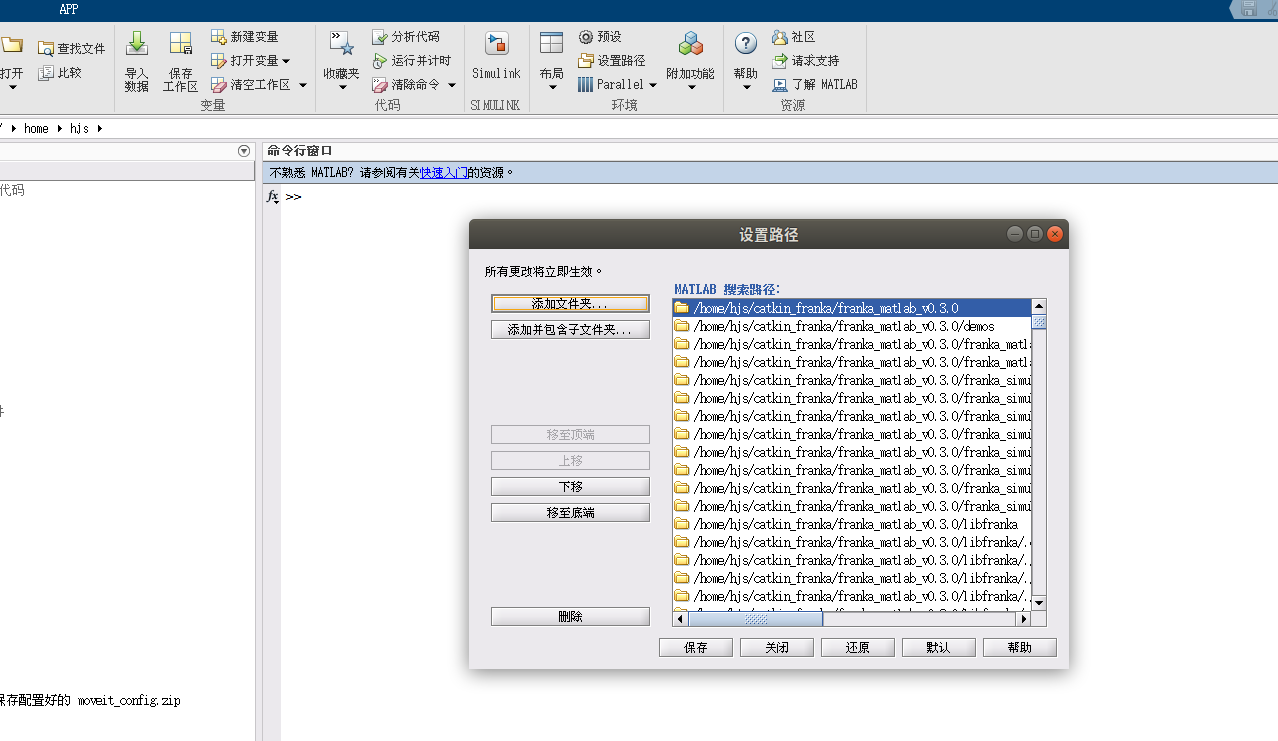This screenshot has height=741, width=1278.
Task: Create a new variable (新建变量)
Action: pos(245,36)
